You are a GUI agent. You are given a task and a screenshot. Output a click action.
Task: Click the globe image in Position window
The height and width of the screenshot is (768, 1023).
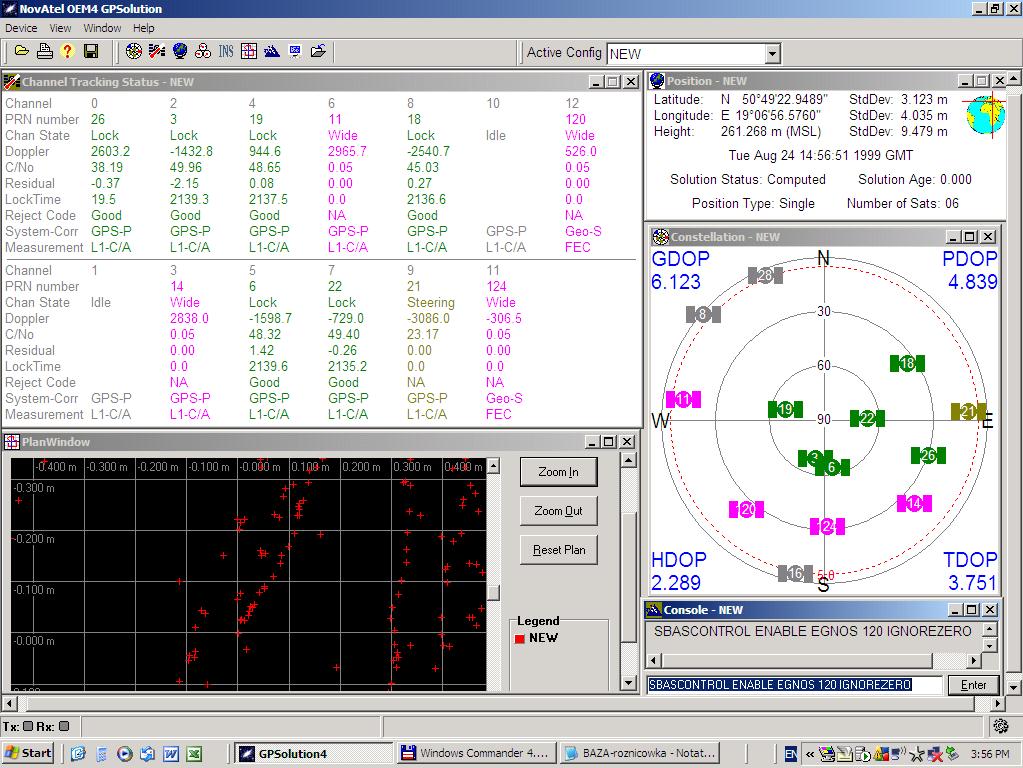(x=986, y=115)
